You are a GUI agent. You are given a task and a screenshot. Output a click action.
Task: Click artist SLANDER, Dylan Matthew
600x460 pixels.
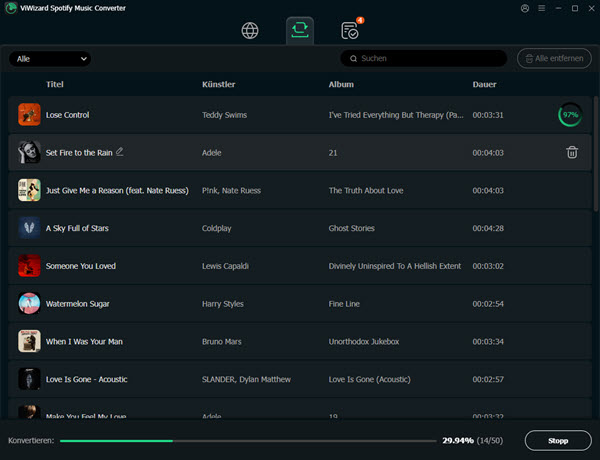pyautogui.click(x=246, y=379)
